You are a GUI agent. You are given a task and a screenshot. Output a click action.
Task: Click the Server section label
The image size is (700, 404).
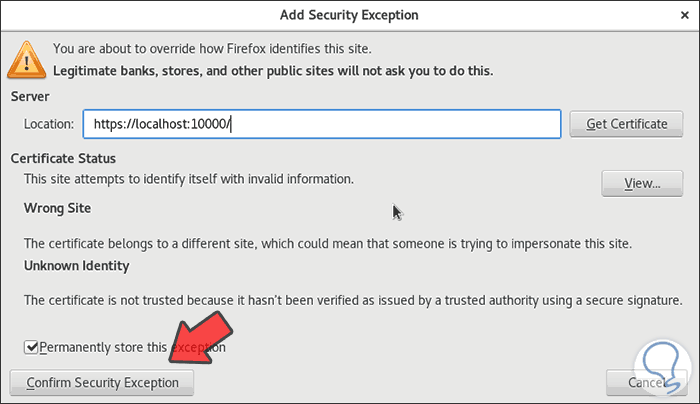30,95
